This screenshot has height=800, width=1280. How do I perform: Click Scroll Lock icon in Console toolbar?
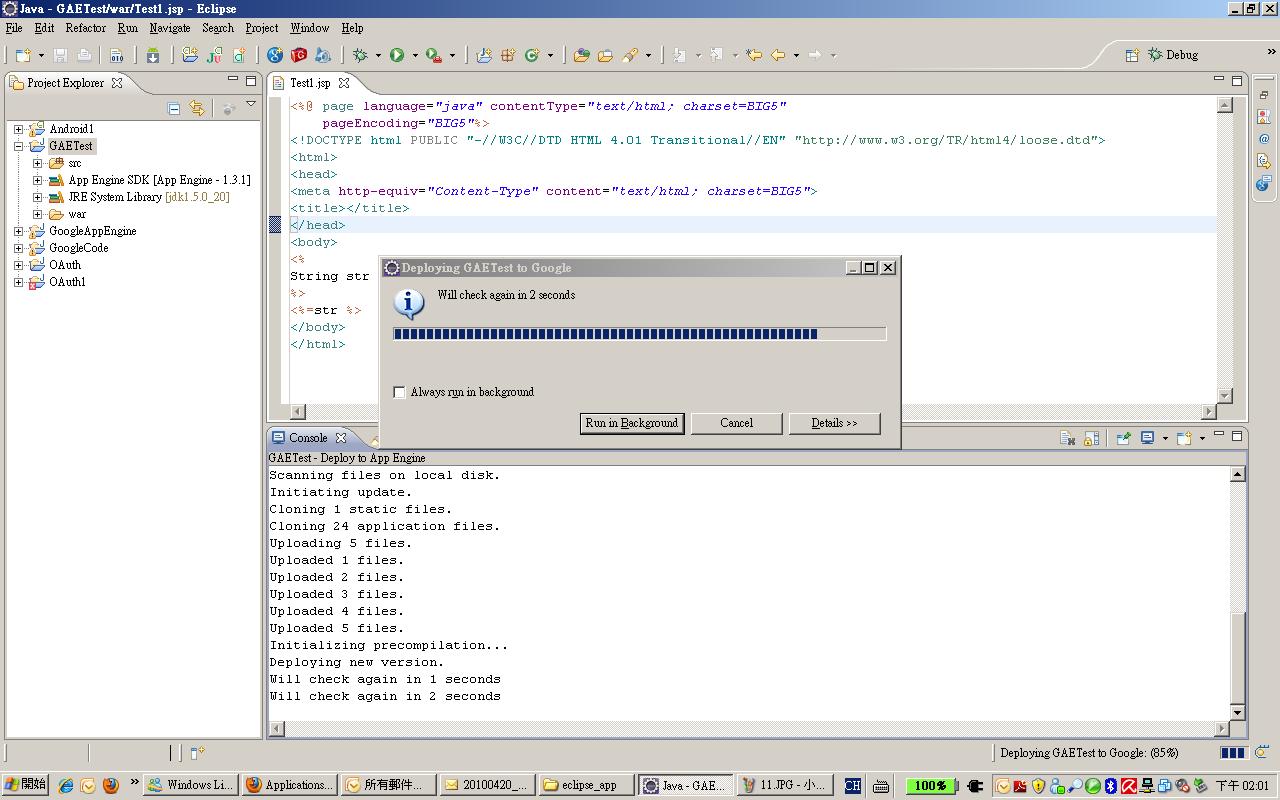pyautogui.click(x=1091, y=438)
